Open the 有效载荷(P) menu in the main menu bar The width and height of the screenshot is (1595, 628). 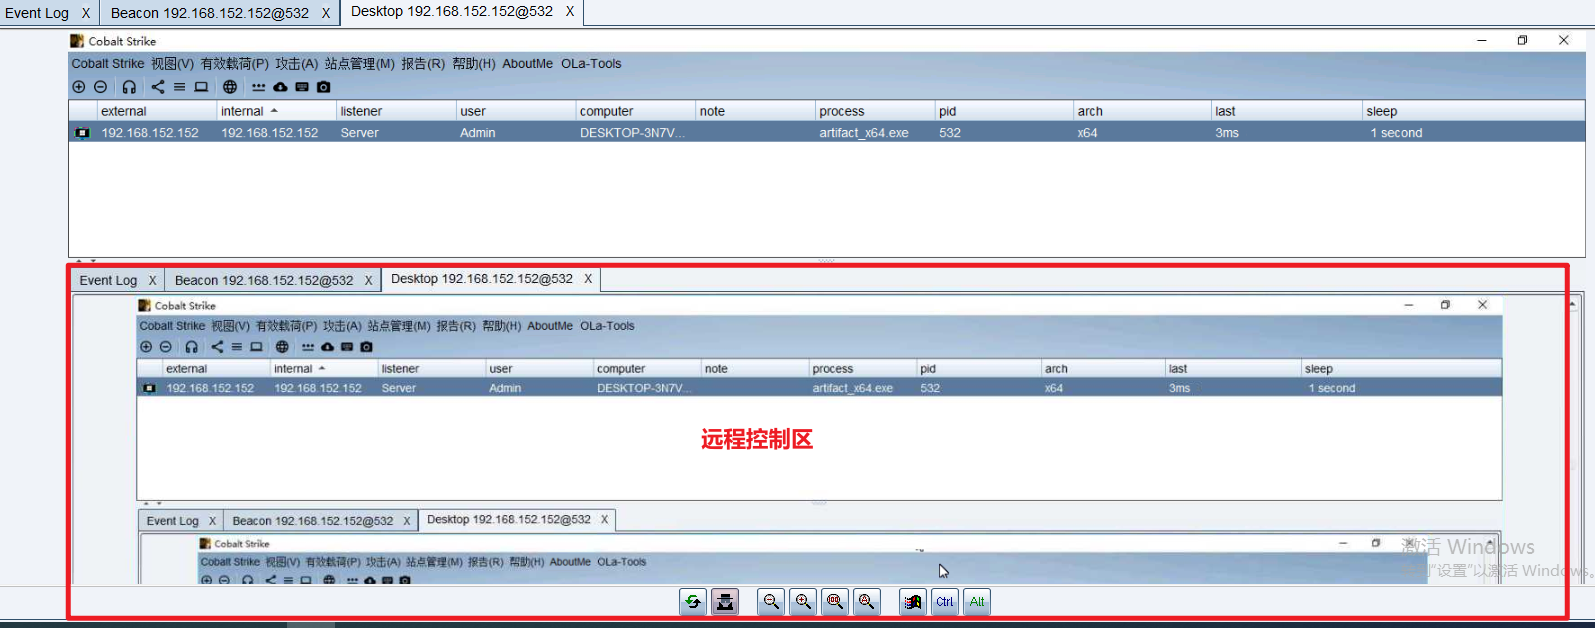point(234,63)
